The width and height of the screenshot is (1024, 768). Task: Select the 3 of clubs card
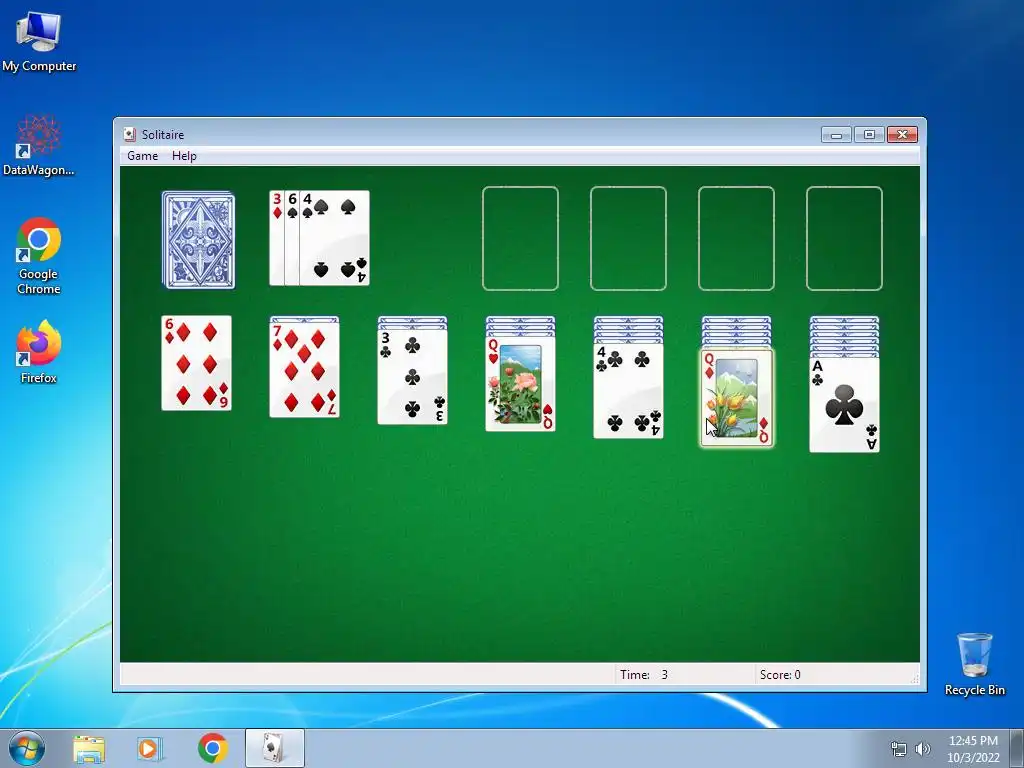(x=413, y=377)
